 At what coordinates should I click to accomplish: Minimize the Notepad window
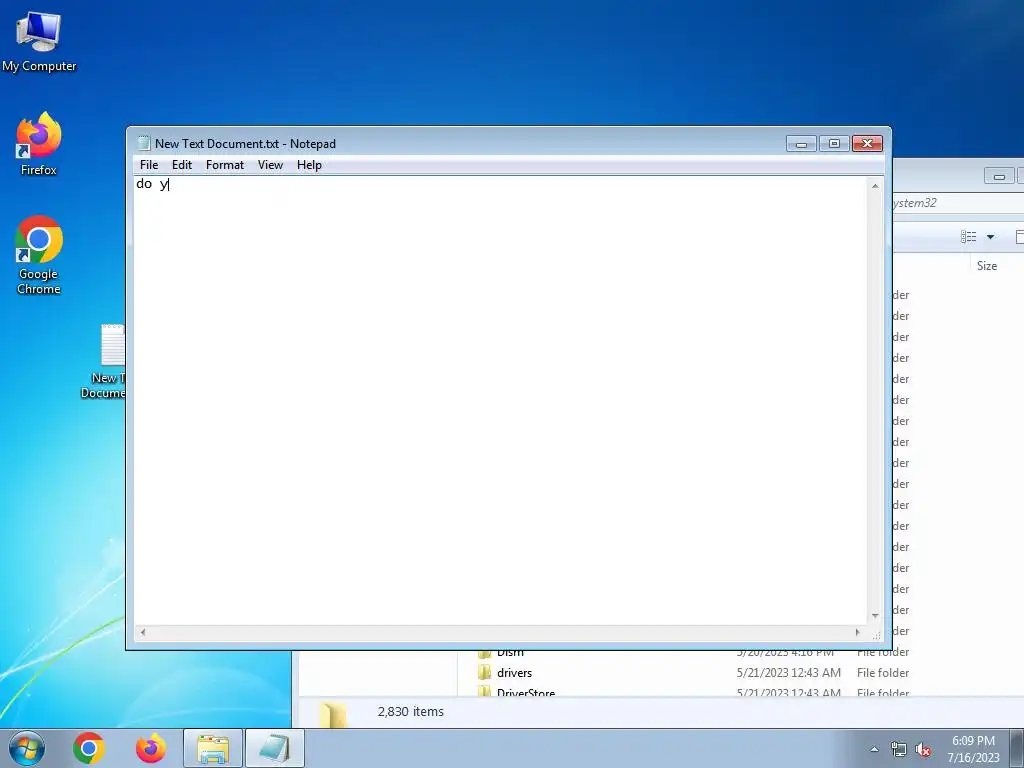click(x=801, y=144)
